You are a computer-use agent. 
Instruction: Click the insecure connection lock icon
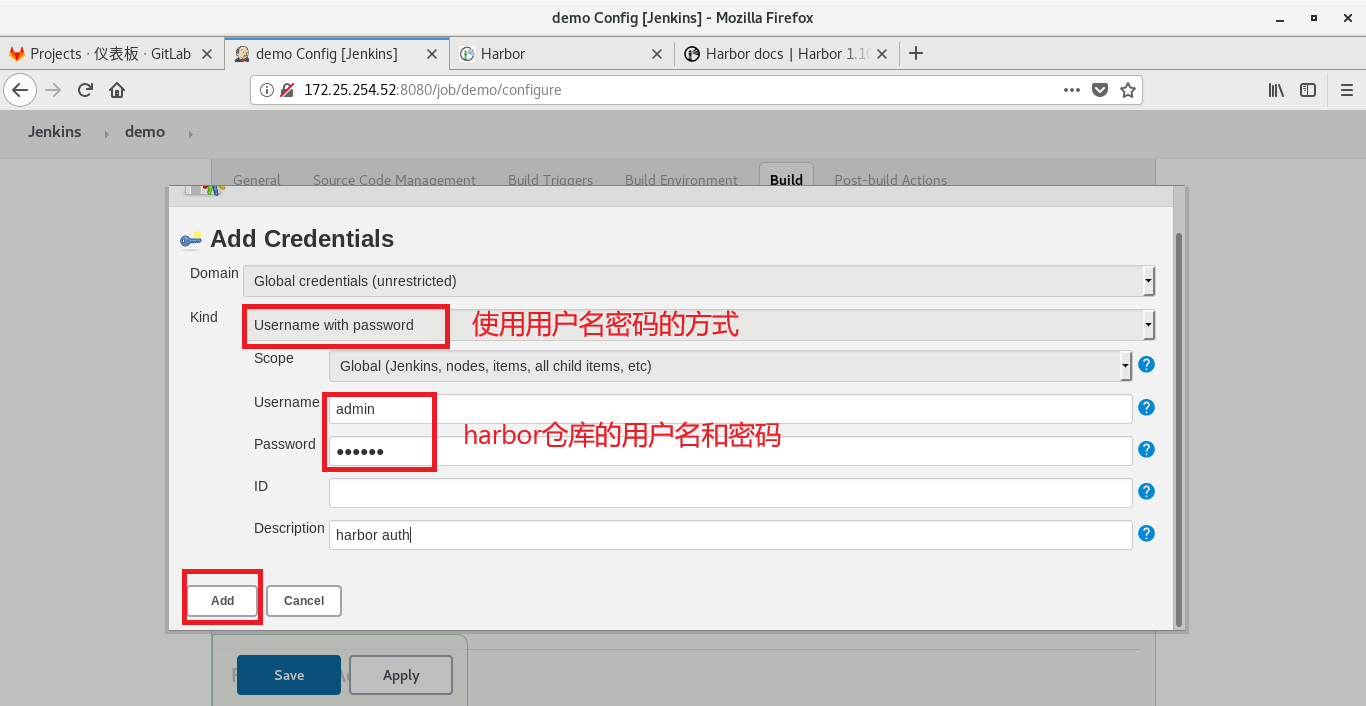[x=287, y=90]
